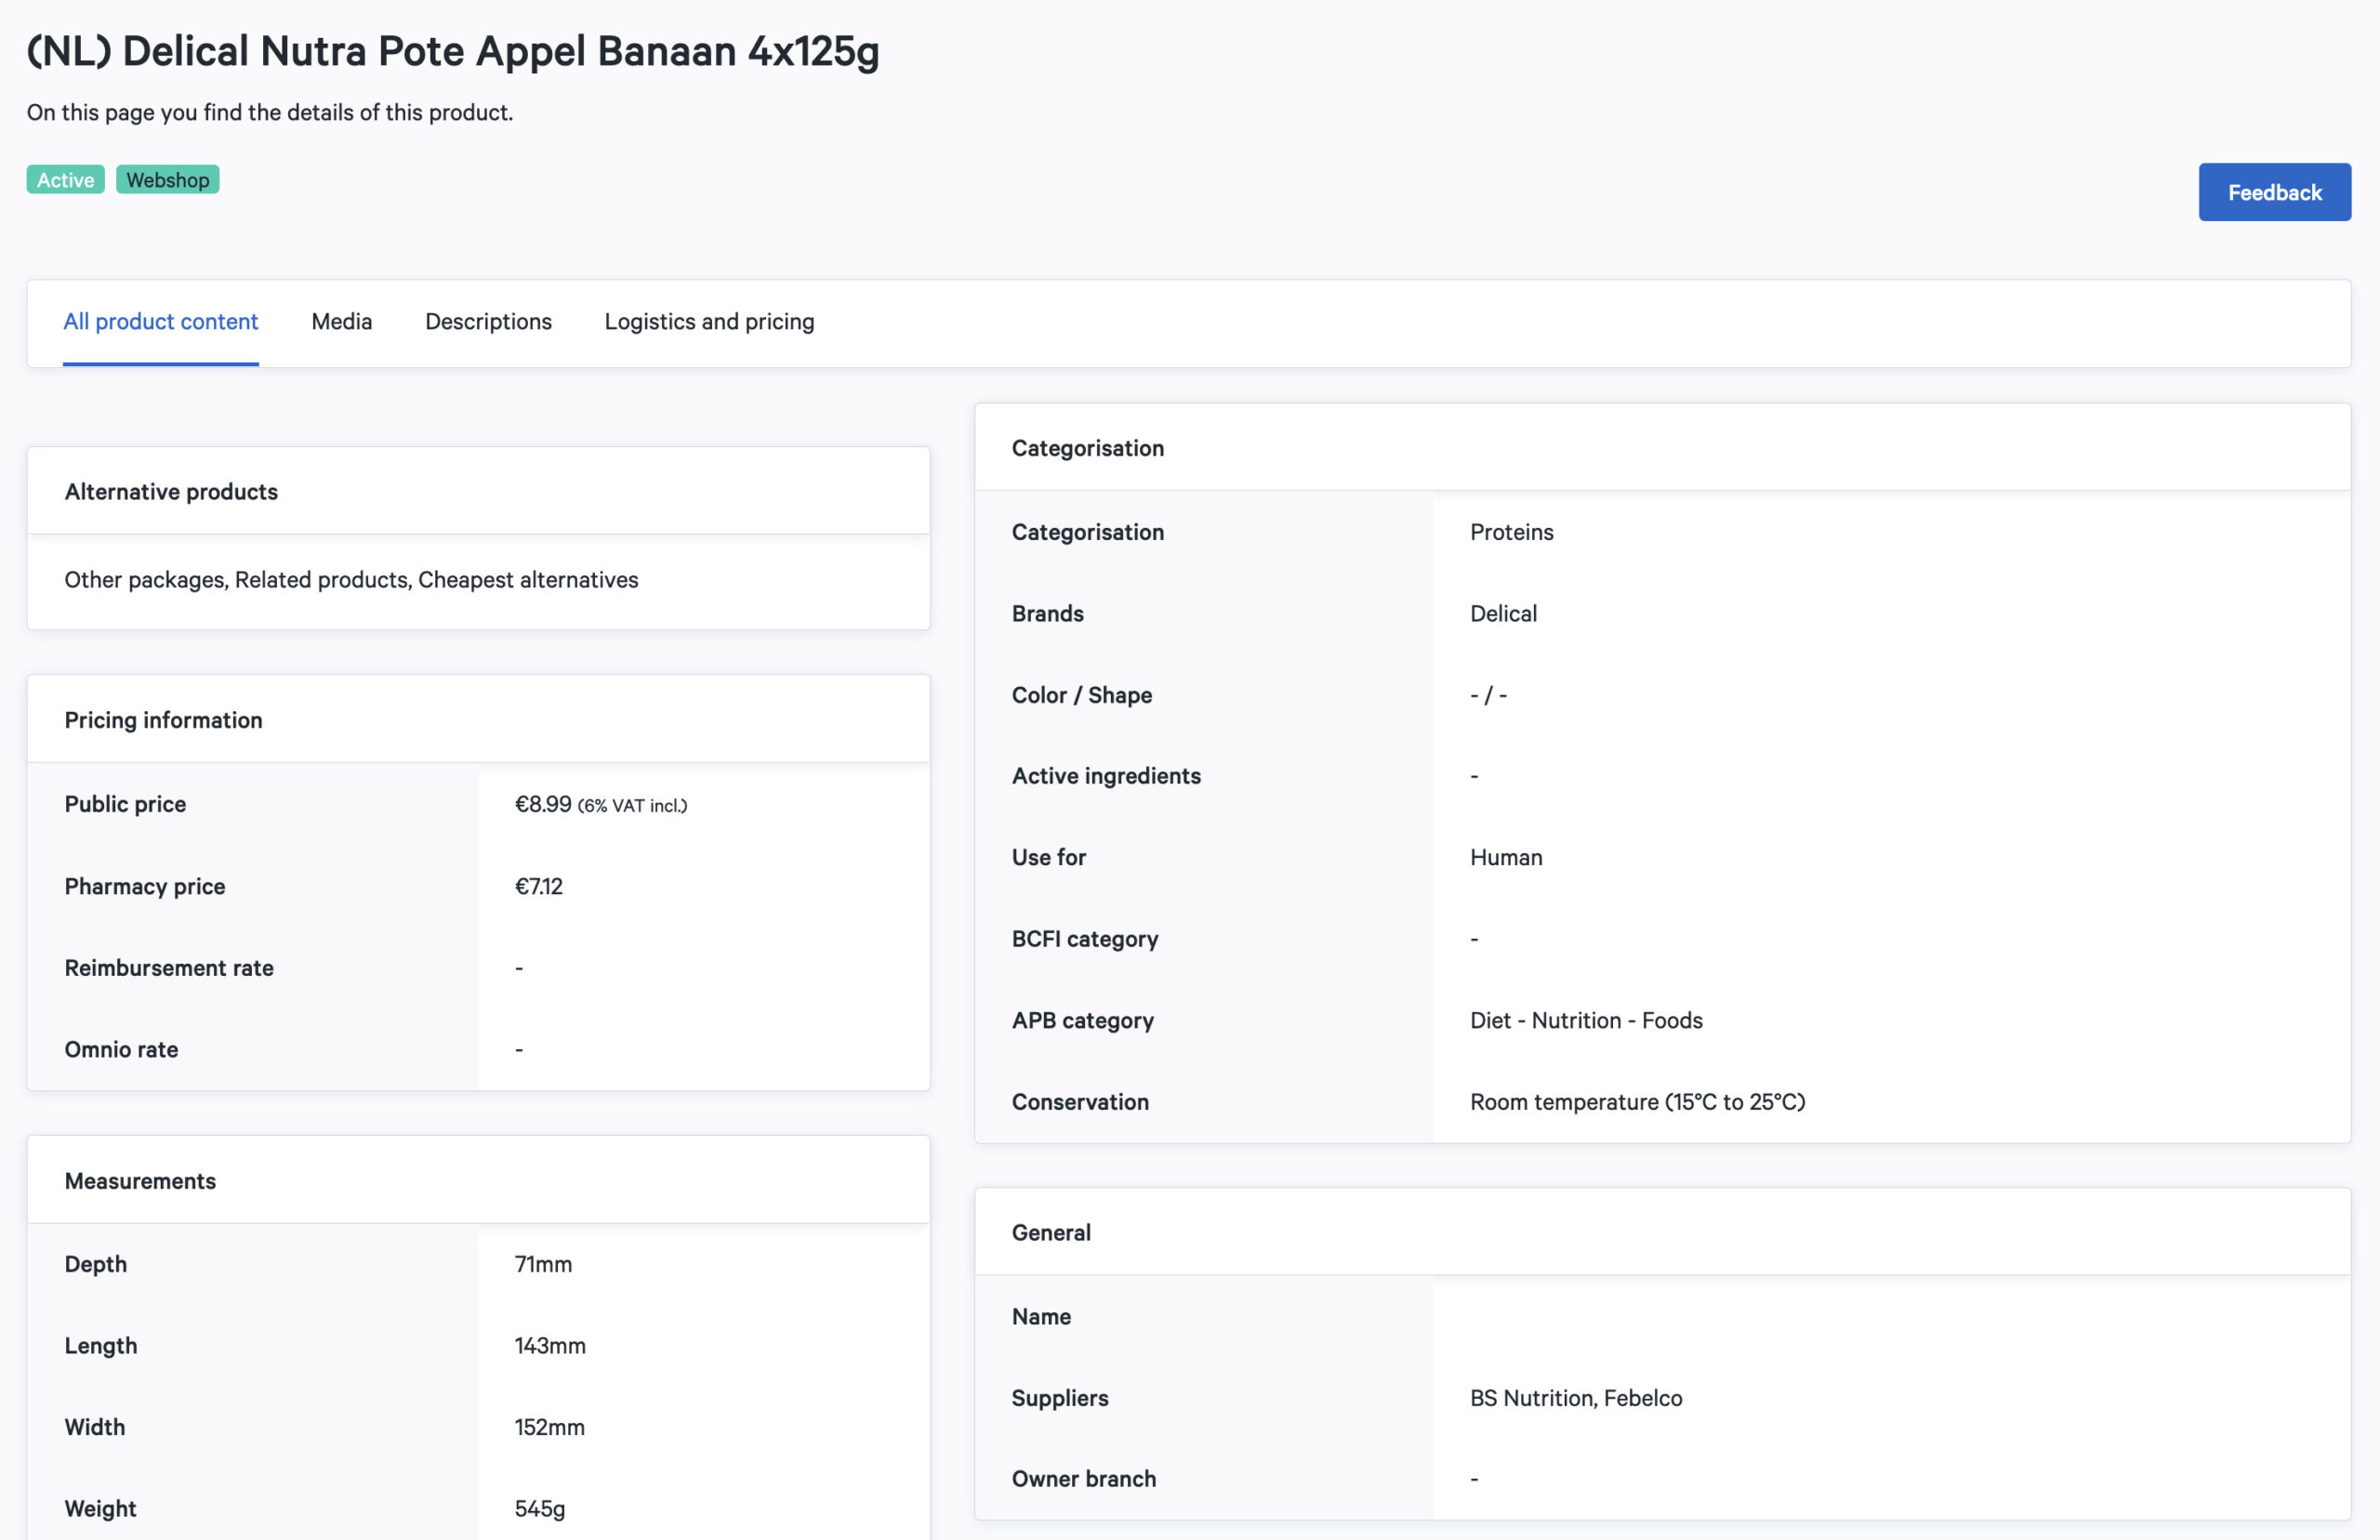Open the All product content tab
2380x1540 pixels.
coord(161,321)
